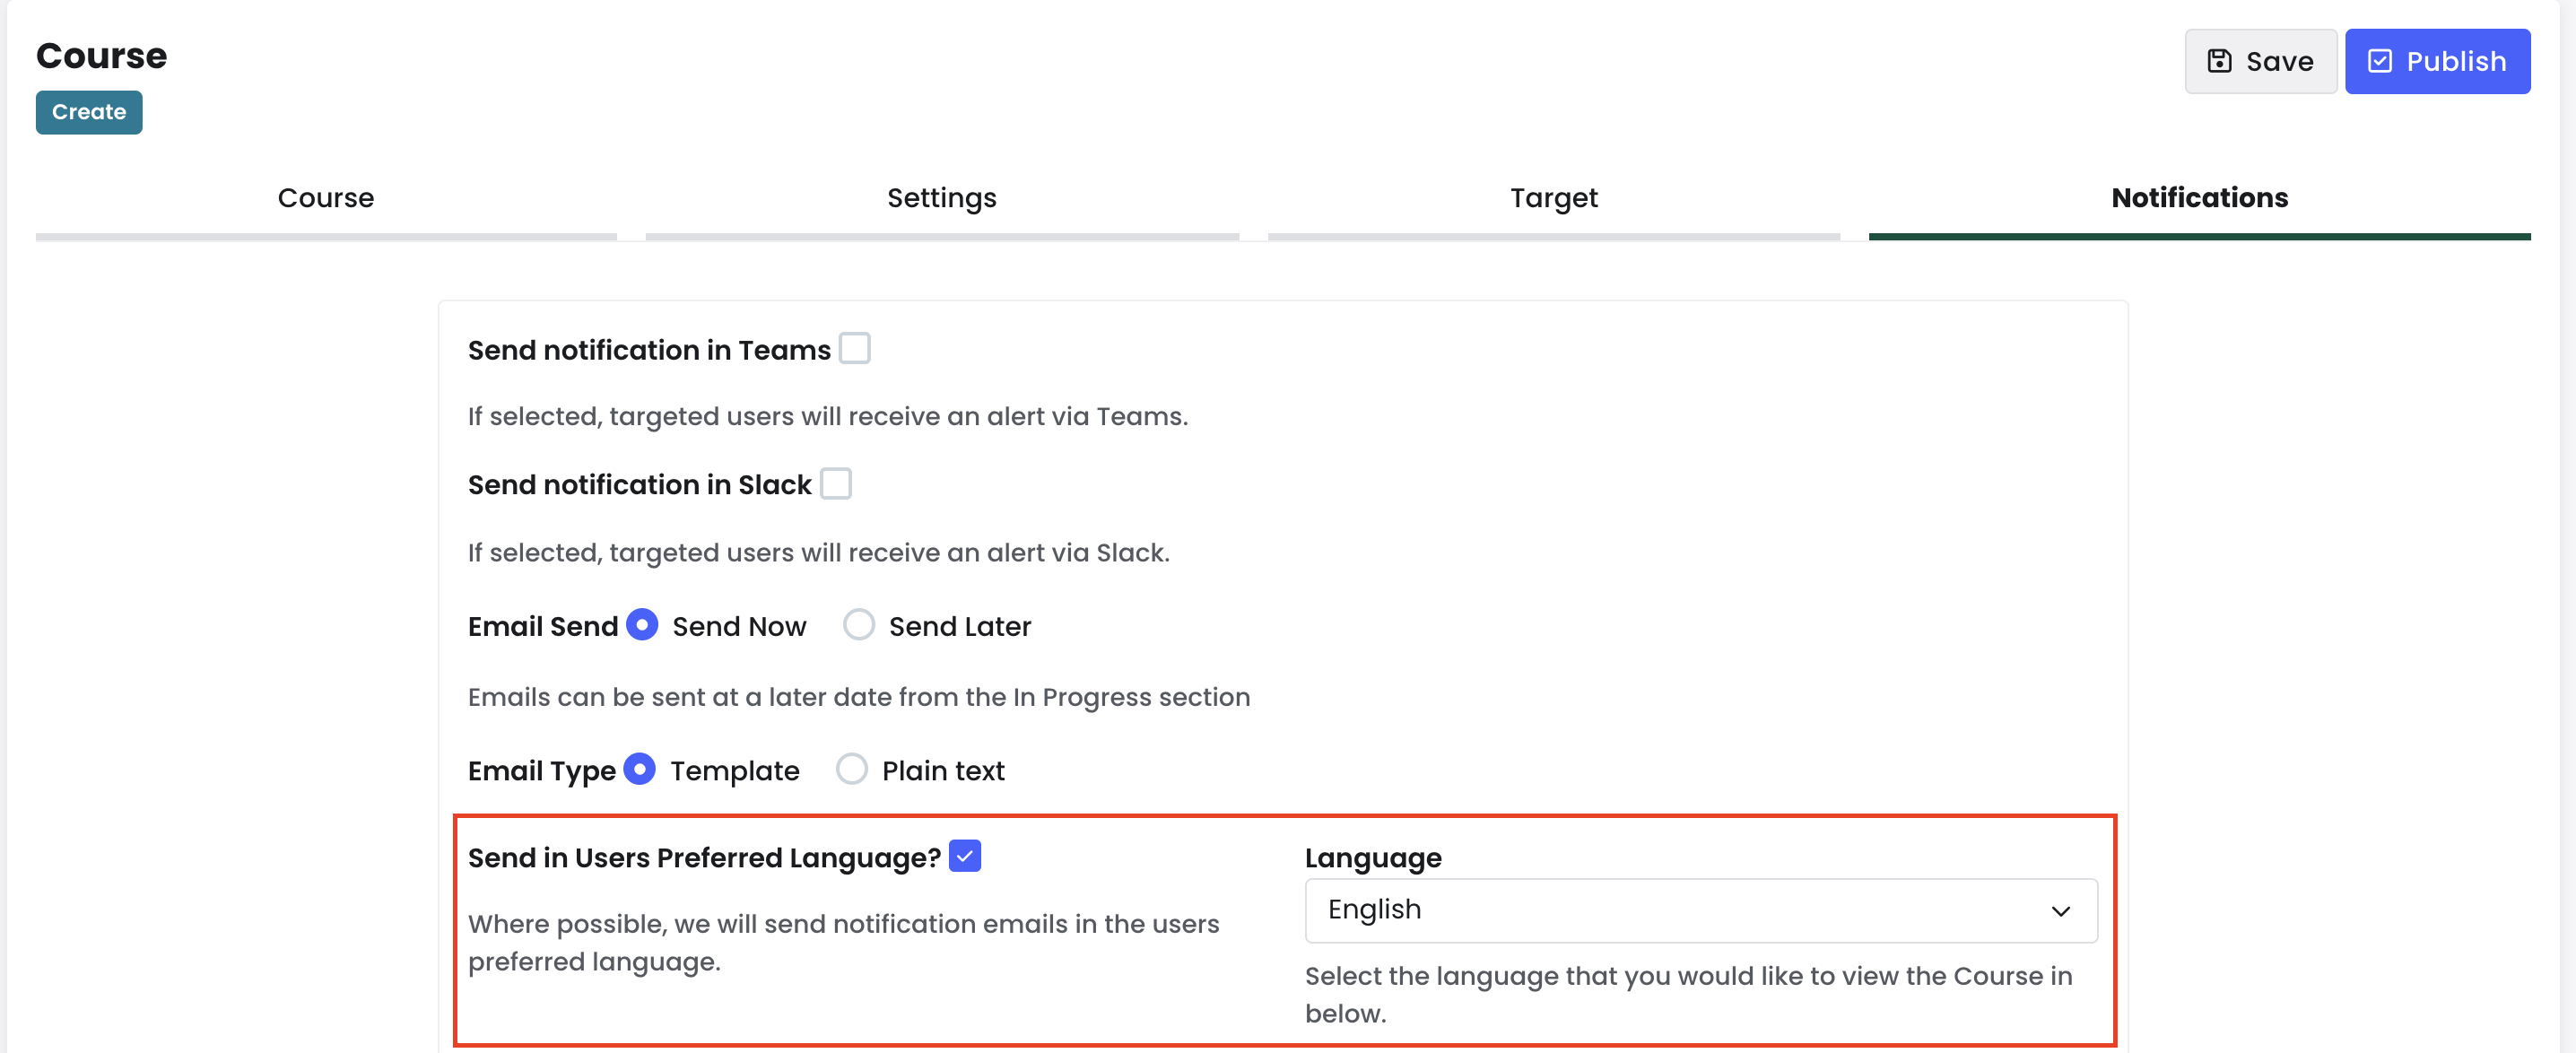Screen dimensions: 2576x1053
Task: Uncheck Send in Users Preferred Language
Action: [x=964, y=856]
